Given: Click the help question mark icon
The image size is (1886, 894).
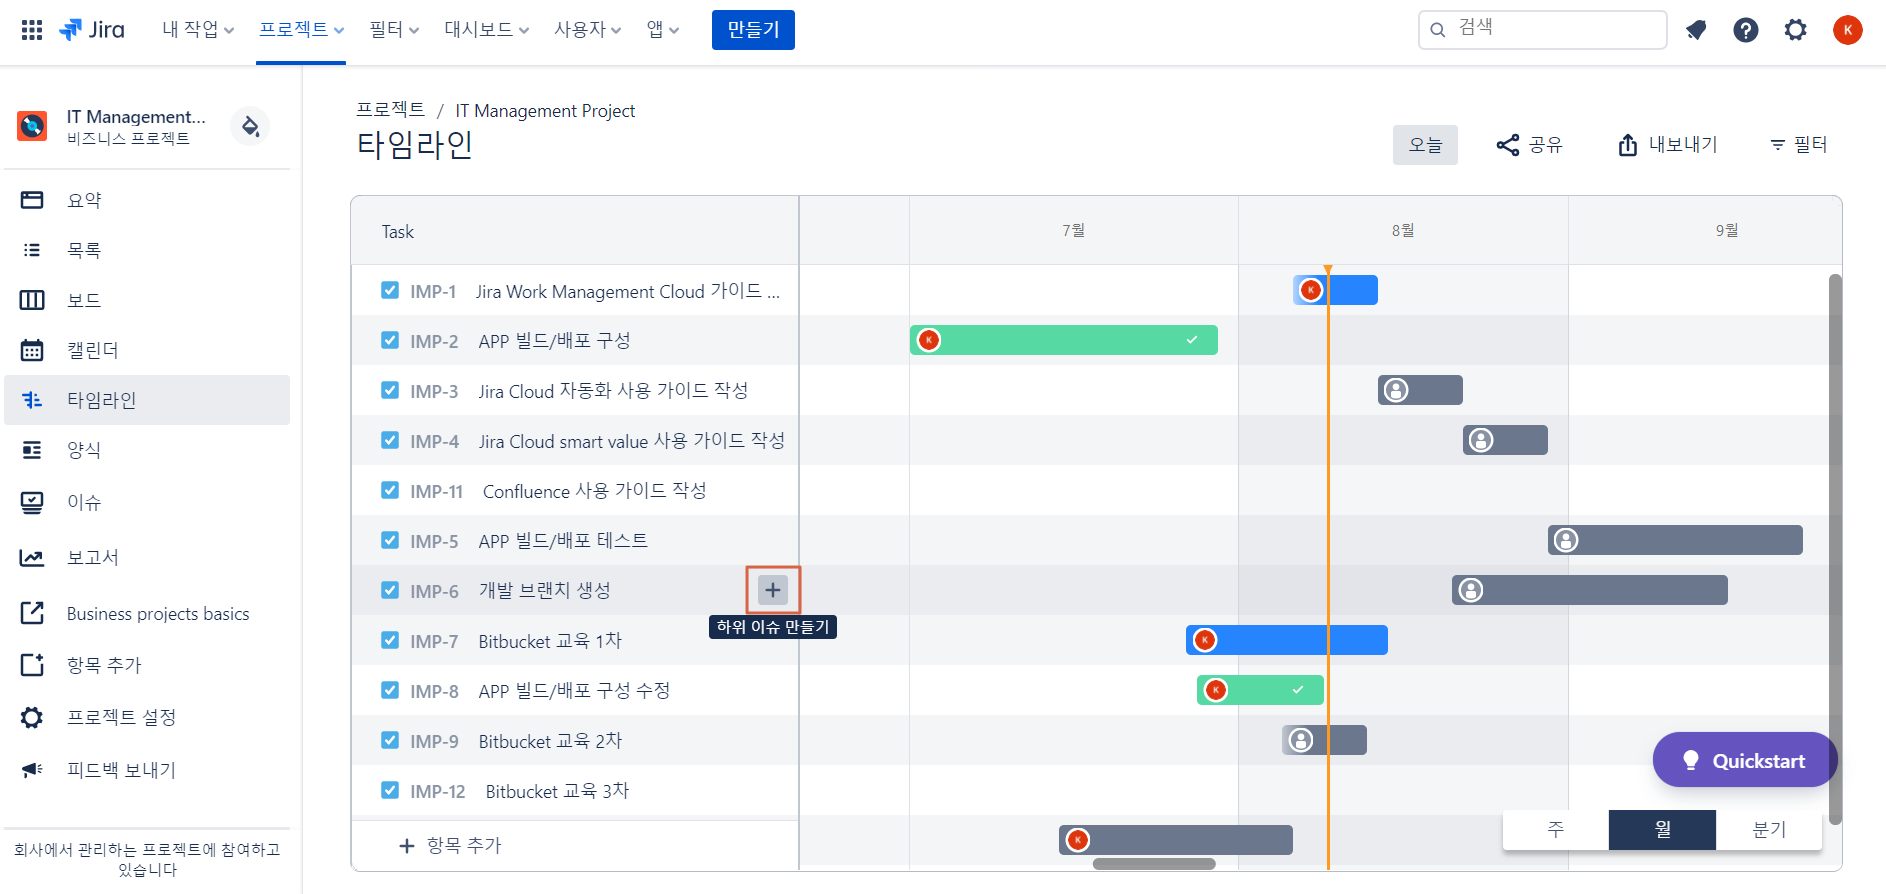Looking at the screenshot, I should coord(1746,30).
